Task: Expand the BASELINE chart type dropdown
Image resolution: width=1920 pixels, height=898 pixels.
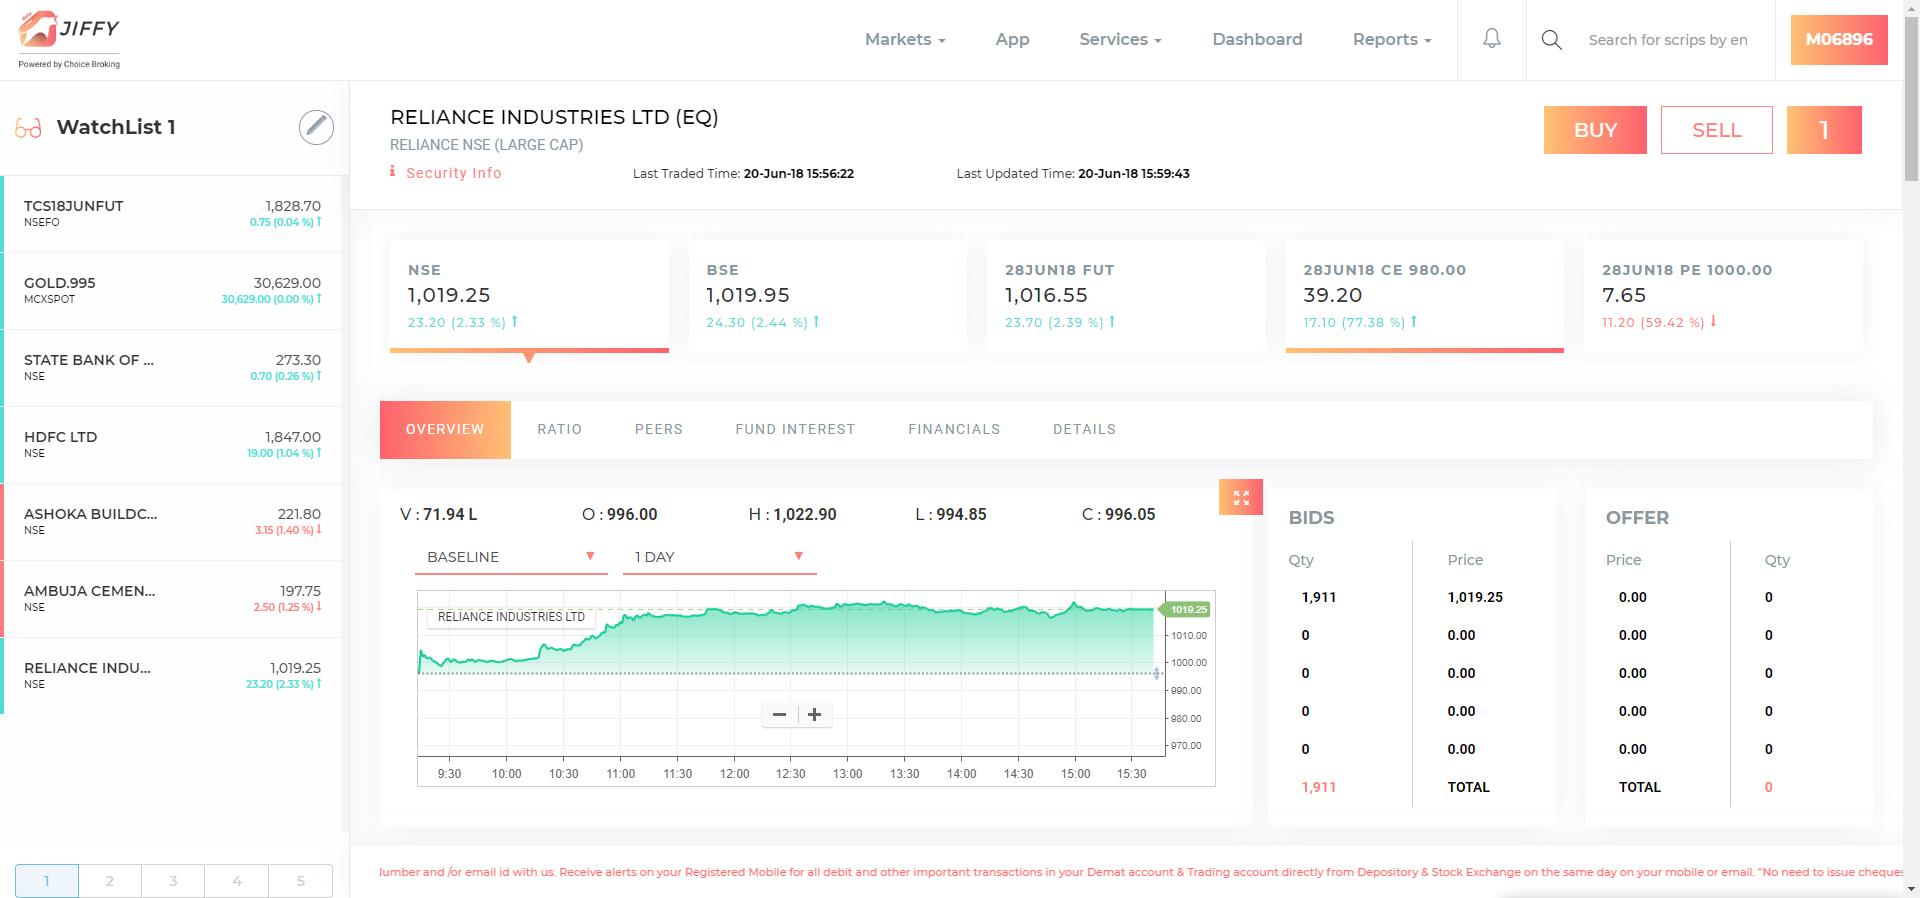Action: click(511, 557)
